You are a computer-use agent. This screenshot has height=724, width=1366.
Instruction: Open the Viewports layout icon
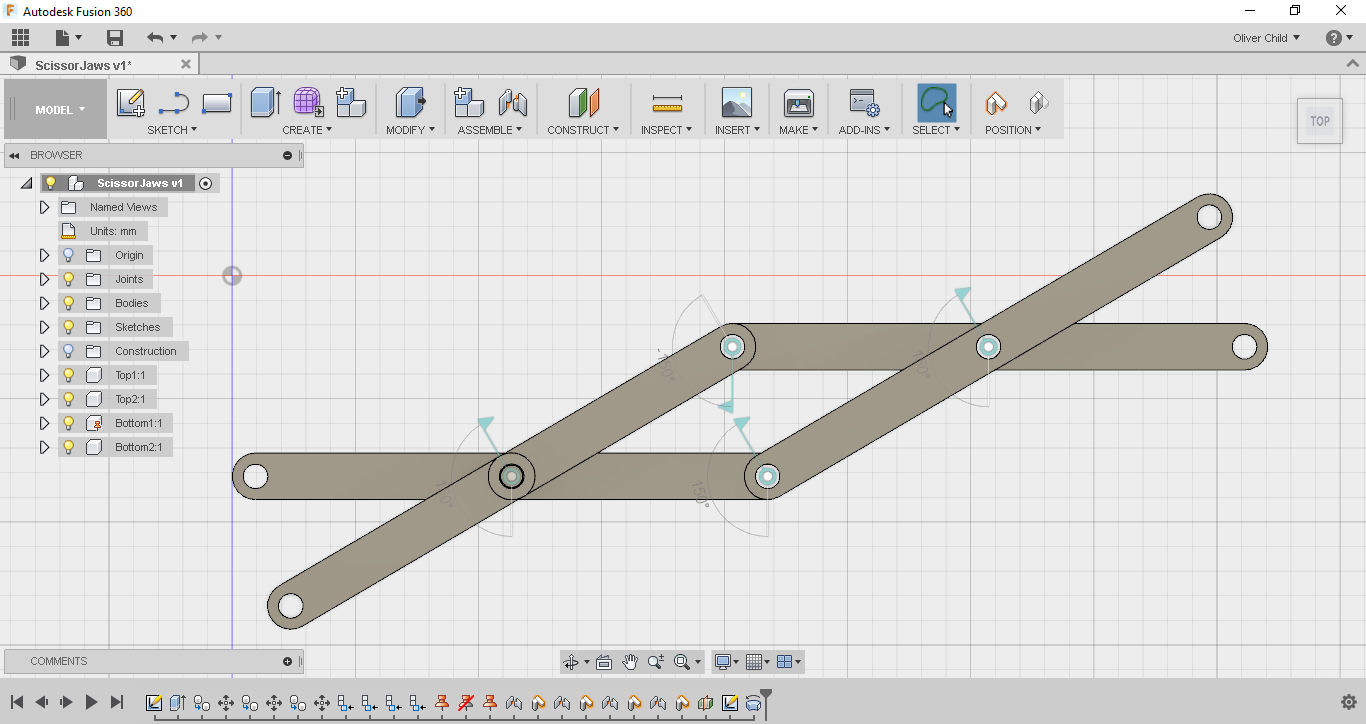pos(784,662)
